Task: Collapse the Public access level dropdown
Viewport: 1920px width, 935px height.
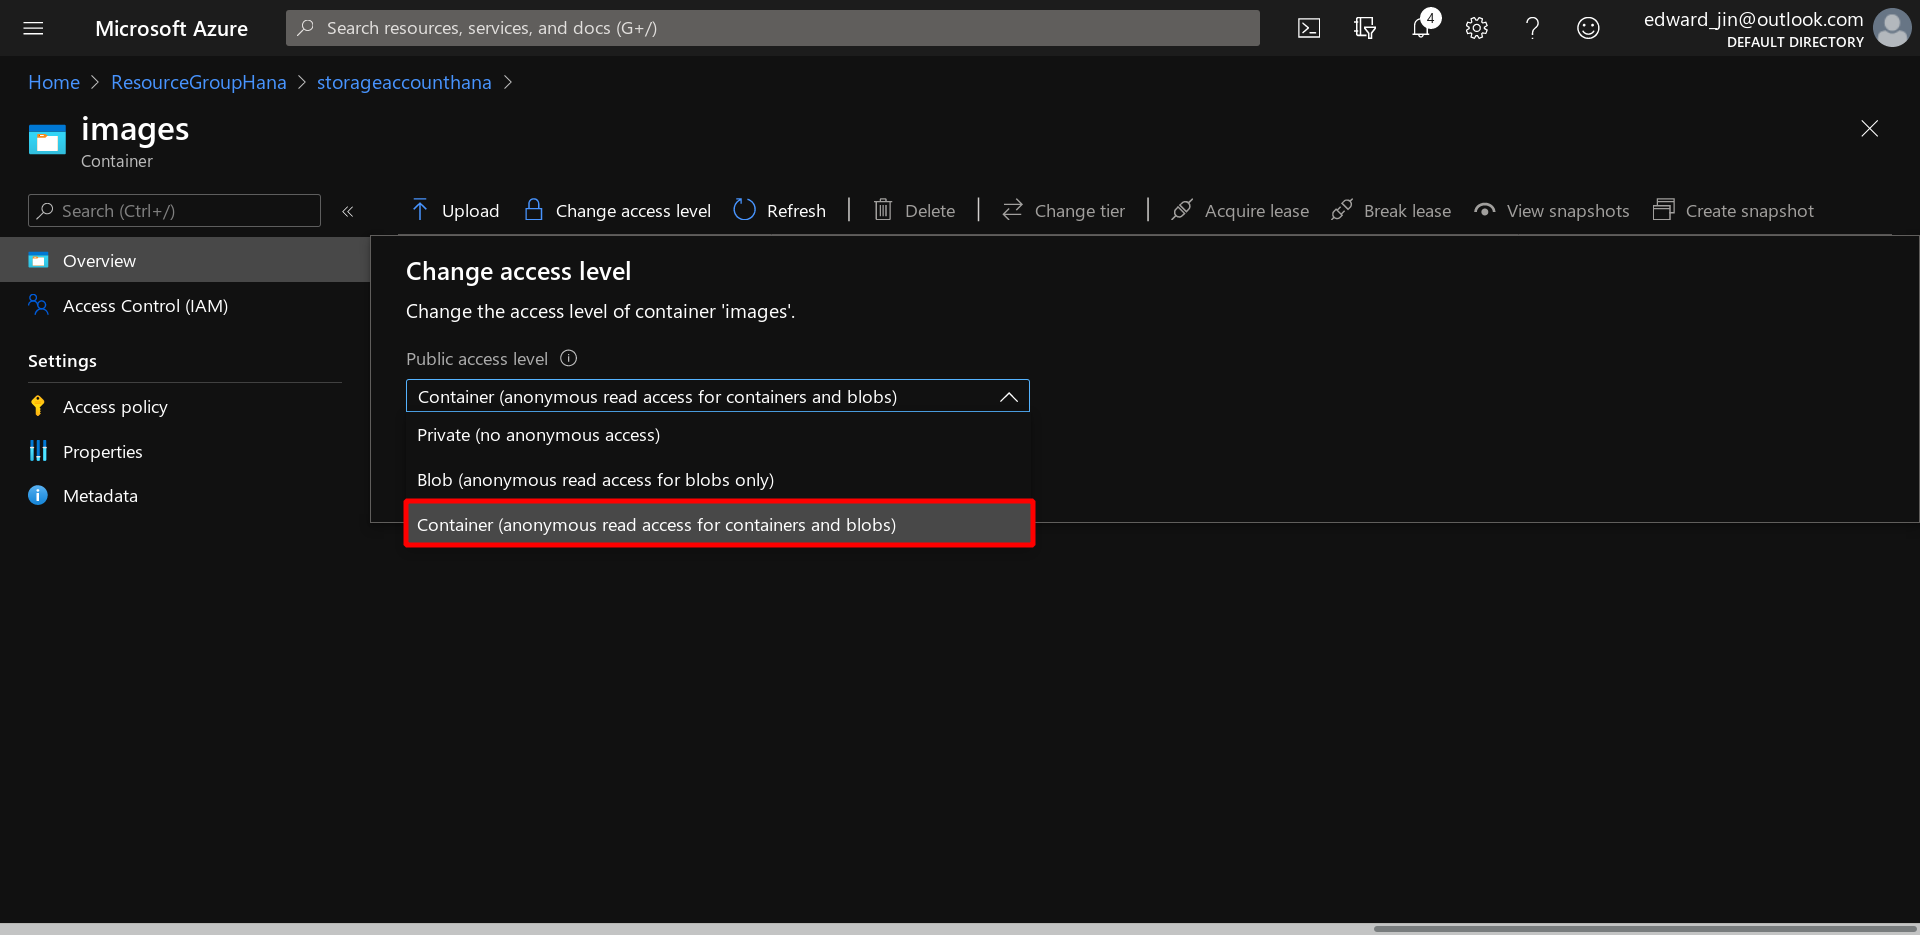Action: tap(1009, 397)
